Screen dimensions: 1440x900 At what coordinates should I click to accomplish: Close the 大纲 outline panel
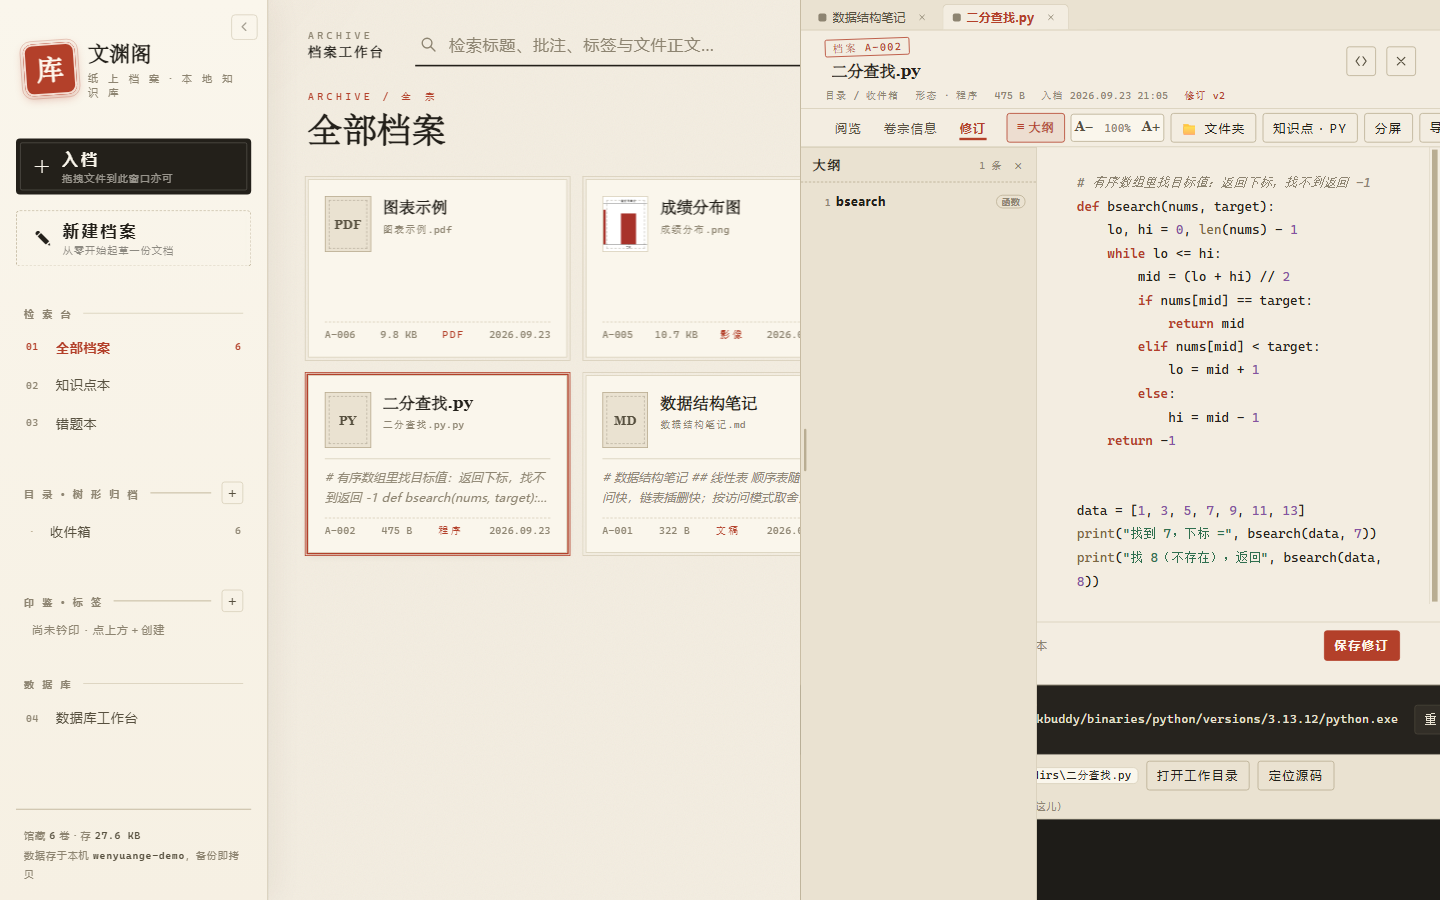pos(1018,166)
